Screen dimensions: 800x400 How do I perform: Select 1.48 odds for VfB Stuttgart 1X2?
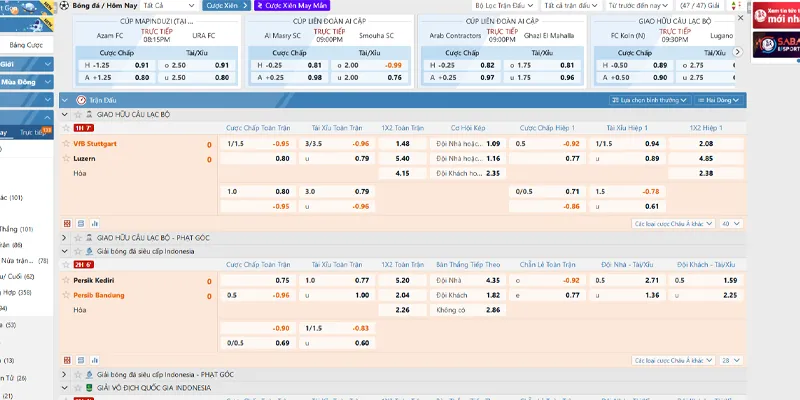point(403,143)
